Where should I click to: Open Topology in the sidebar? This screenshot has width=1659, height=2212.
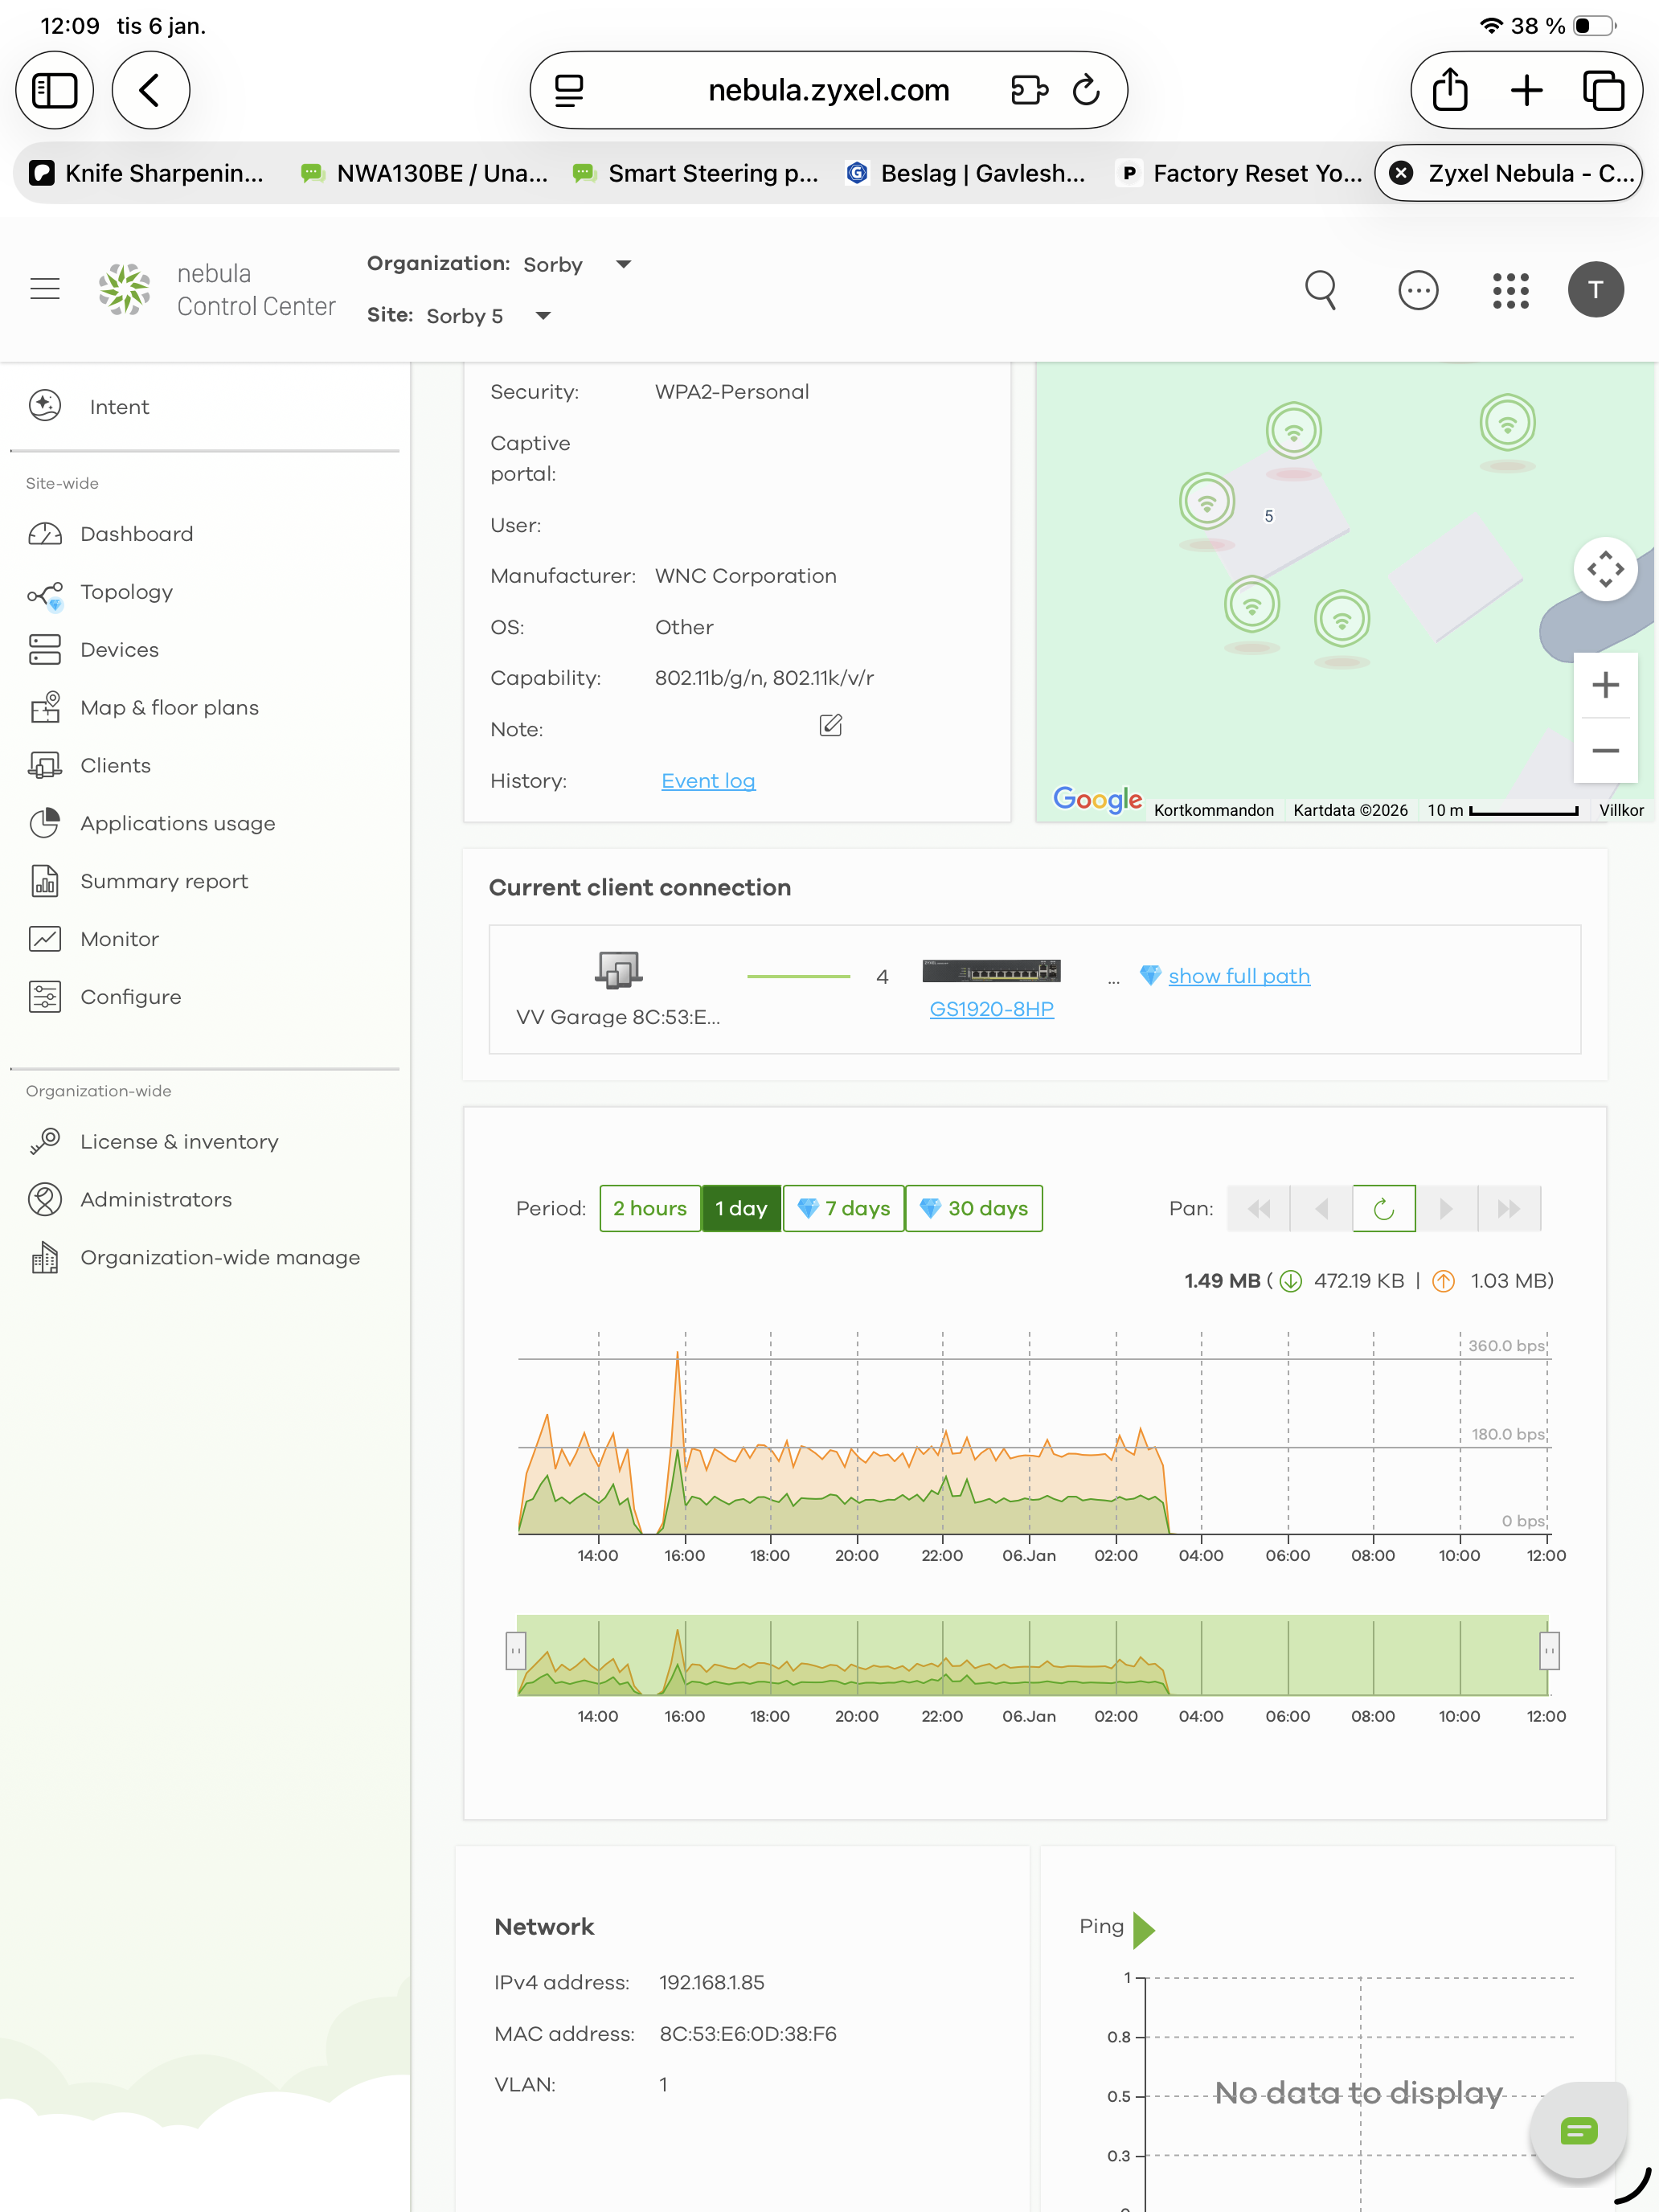pos(126,592)
